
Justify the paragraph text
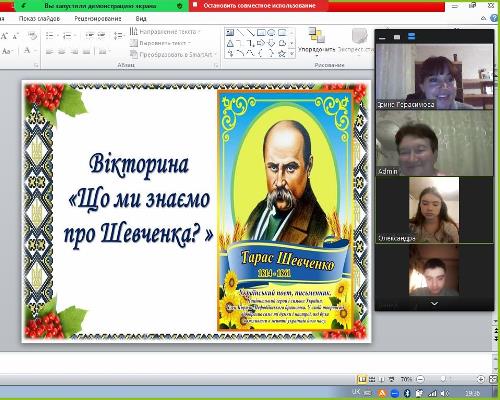pyautogui.click(x=86, y=51)
